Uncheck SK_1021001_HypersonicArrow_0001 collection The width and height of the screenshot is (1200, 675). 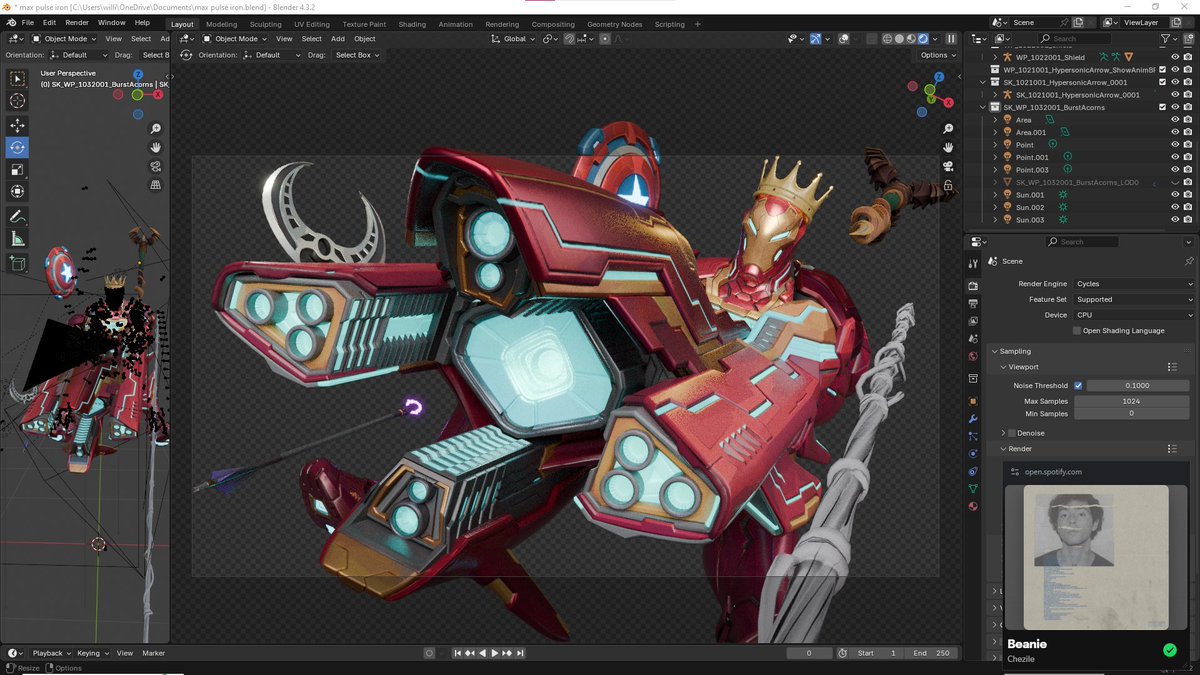(1162, 82)
